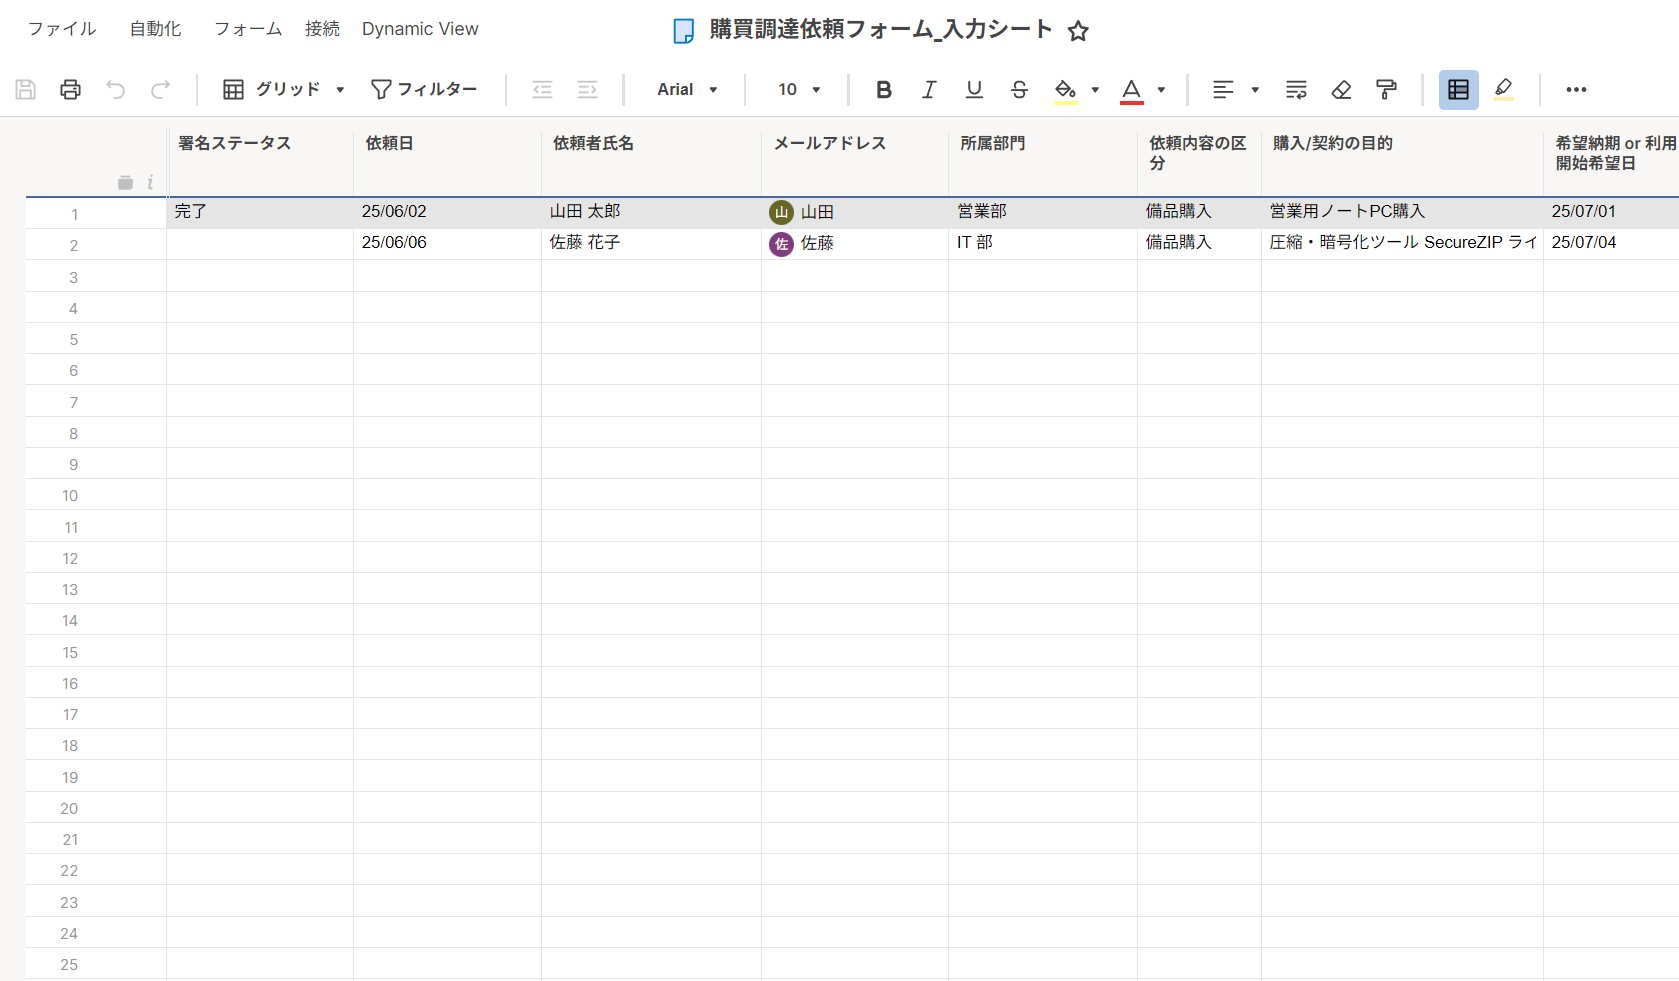Click the sheet title 購買調達依頼フォーム_入力シート
The height and width of the screenshot is (981, 1679).
(881, 29)
